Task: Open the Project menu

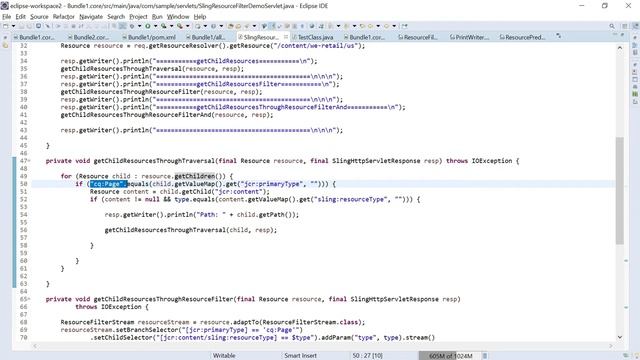Action: (138, 17)
